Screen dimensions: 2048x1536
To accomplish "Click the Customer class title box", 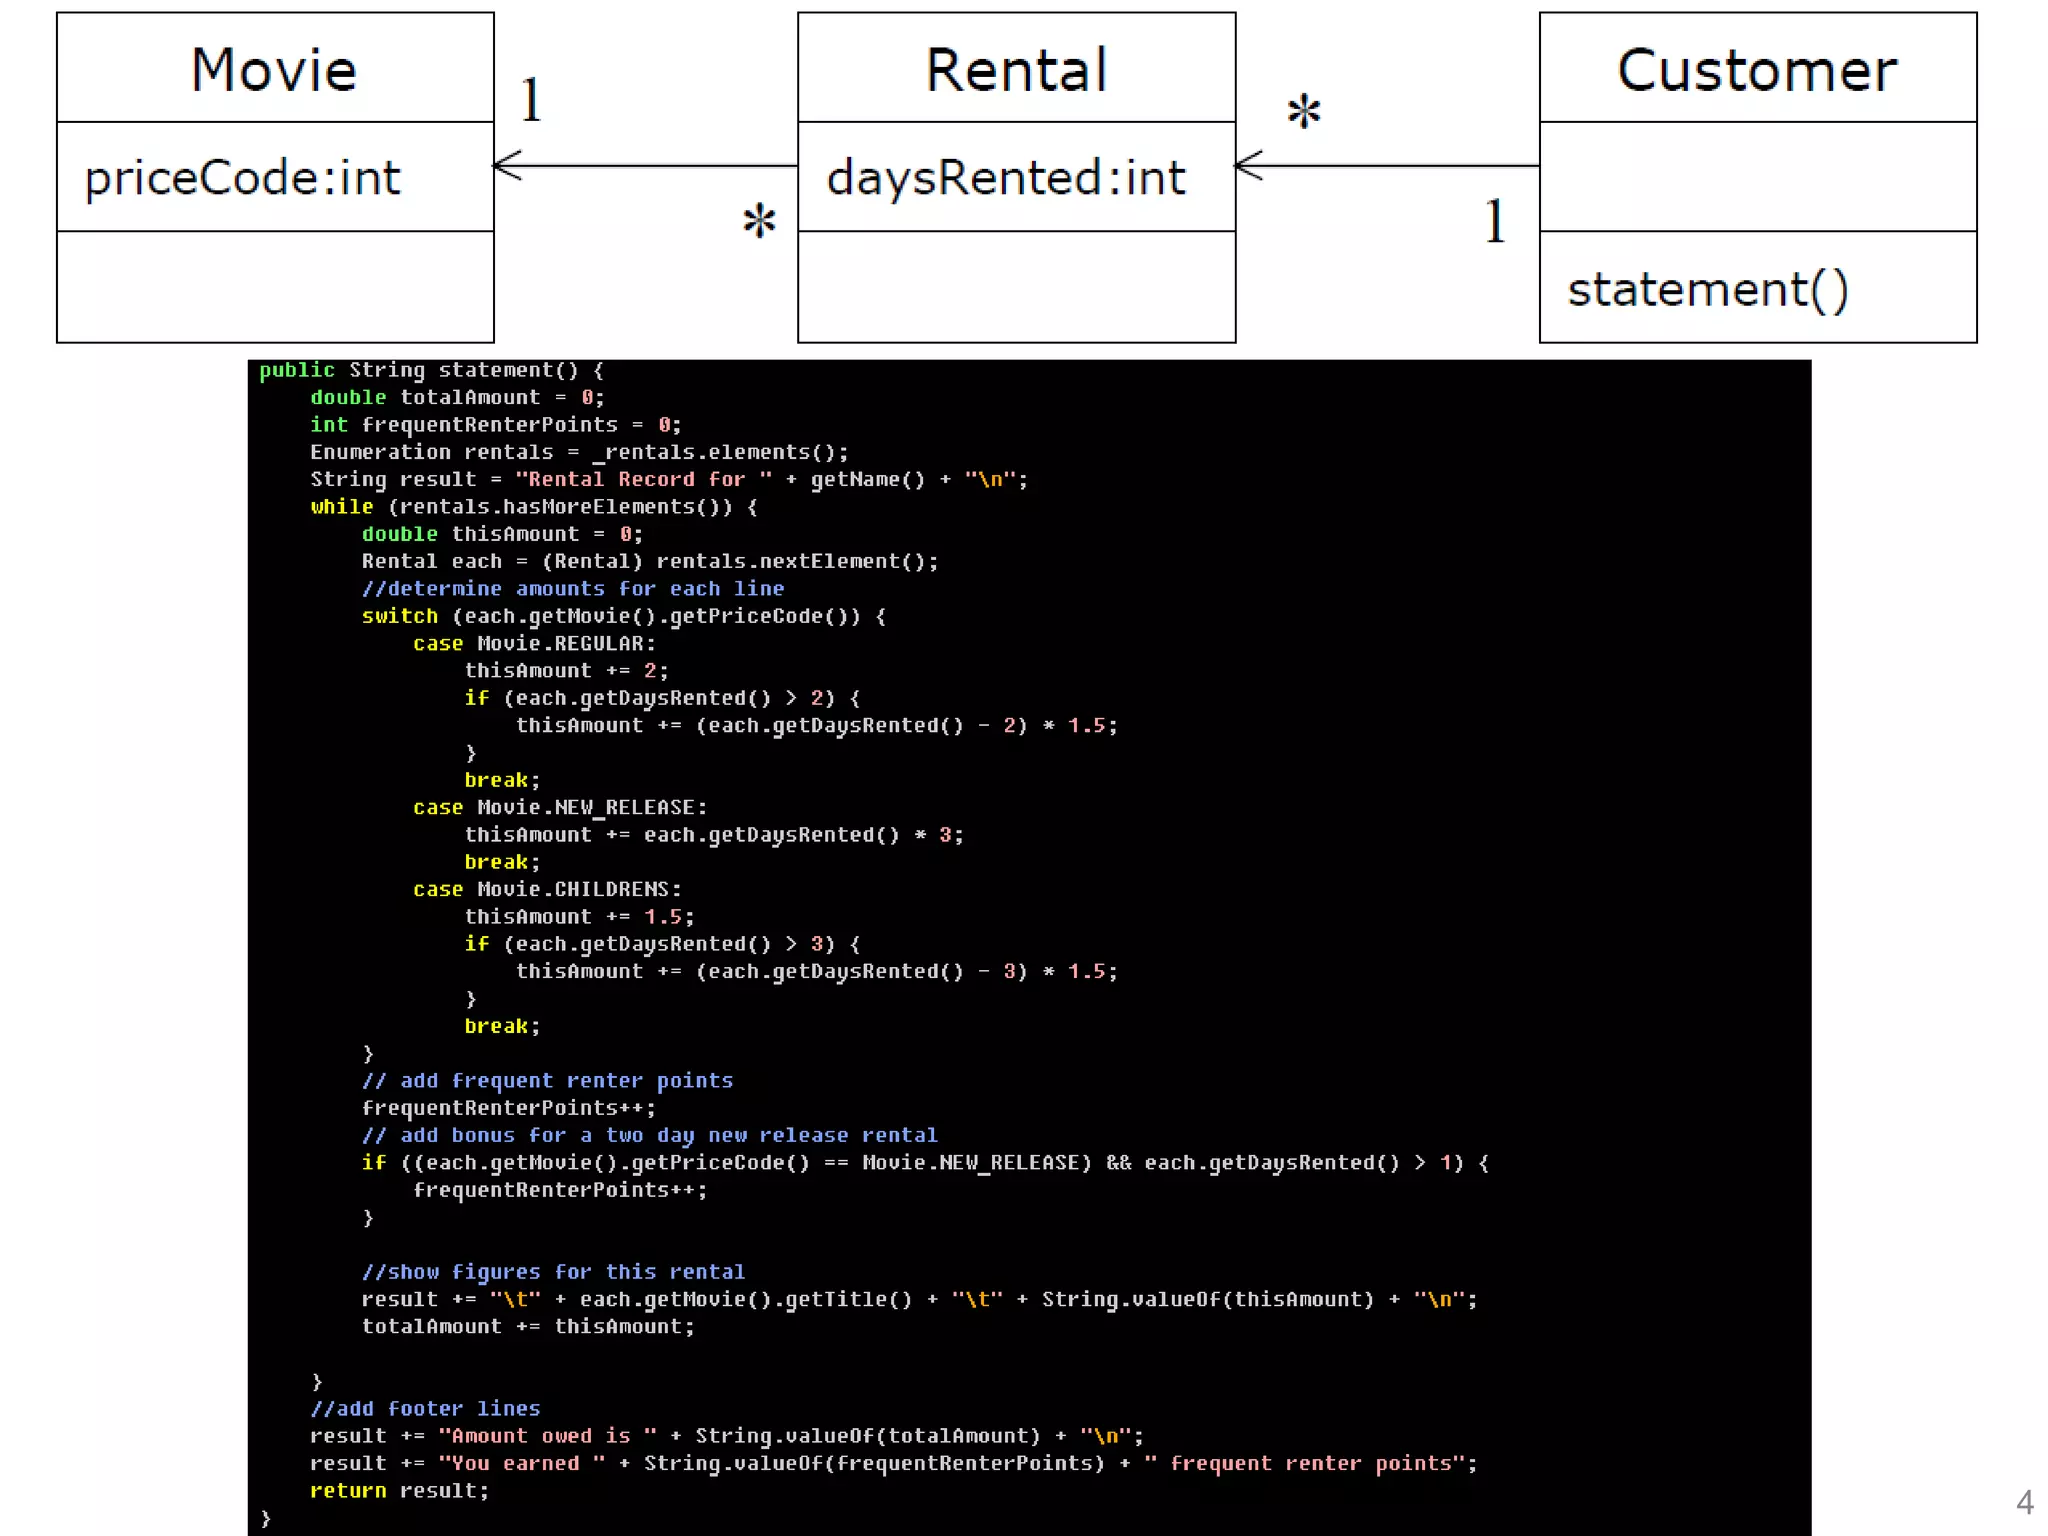I will (x=1757, y=69).
